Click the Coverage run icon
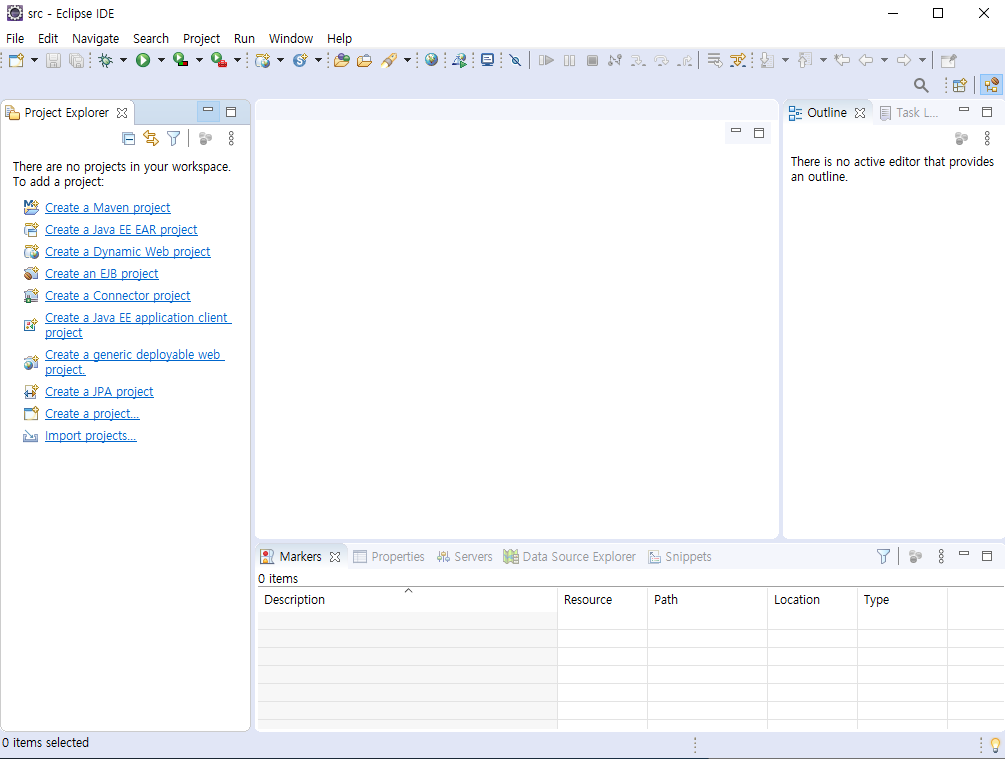Image resolution: width=1005 pixels, height=759 pixels. click(181, 60)
